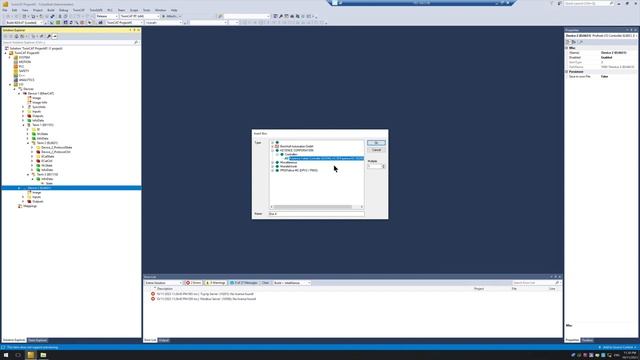Screen dimensions: 640x360
Task: Expand Beckhoff Automation GmbH in type tree
Action: pos(272,146)
